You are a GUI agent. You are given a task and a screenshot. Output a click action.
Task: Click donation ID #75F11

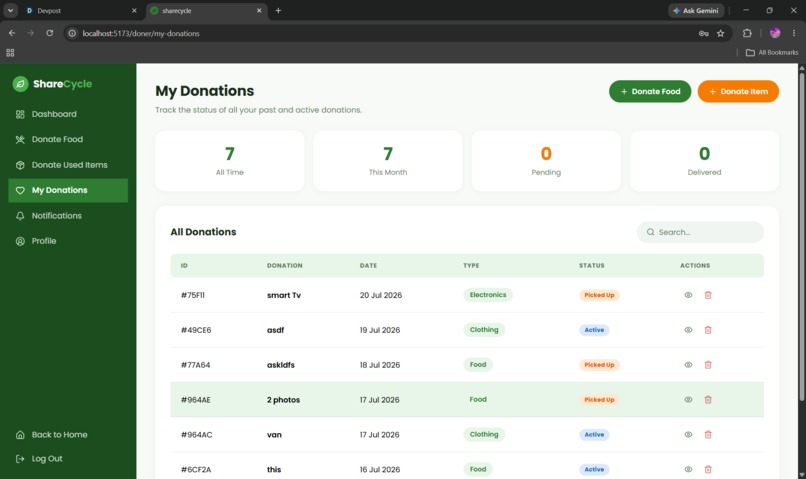pyautogui.click(x=193, y=295)
